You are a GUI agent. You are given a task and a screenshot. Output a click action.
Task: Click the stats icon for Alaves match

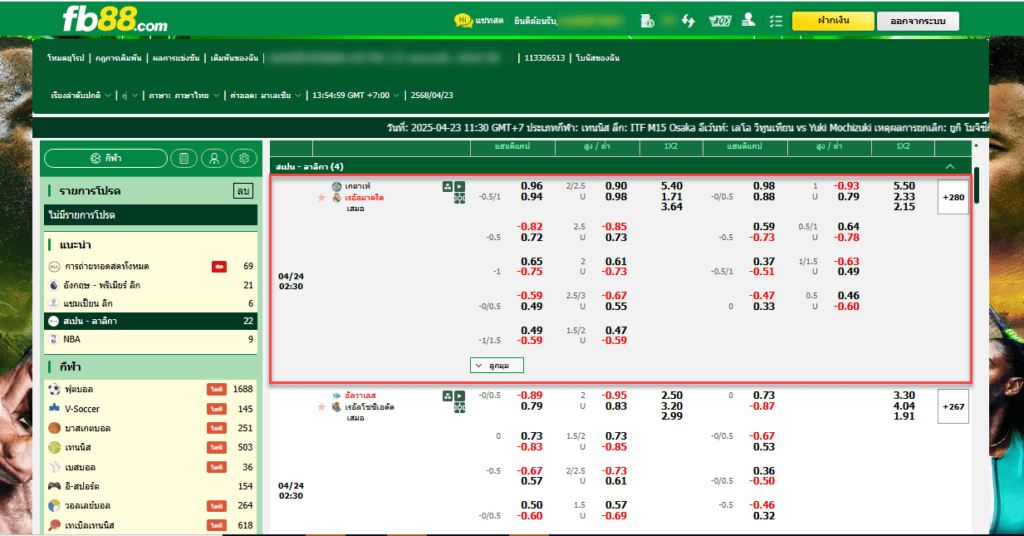click(x=447, y=396)
